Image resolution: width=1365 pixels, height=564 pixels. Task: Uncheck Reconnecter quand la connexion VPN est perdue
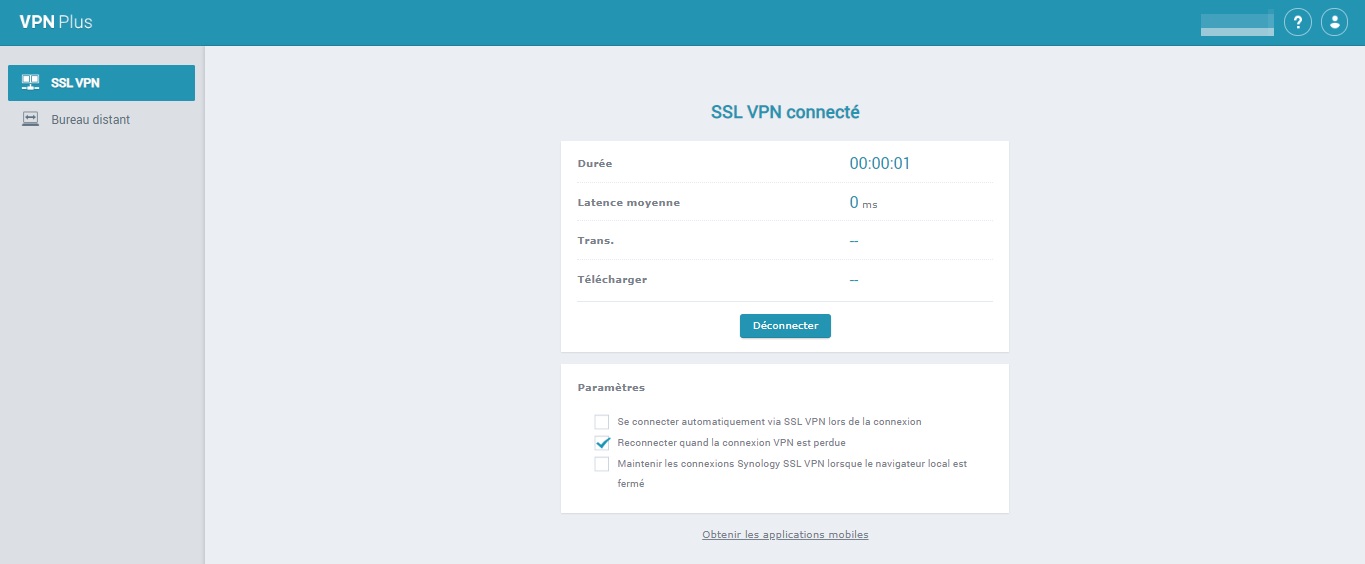[602, 443]
